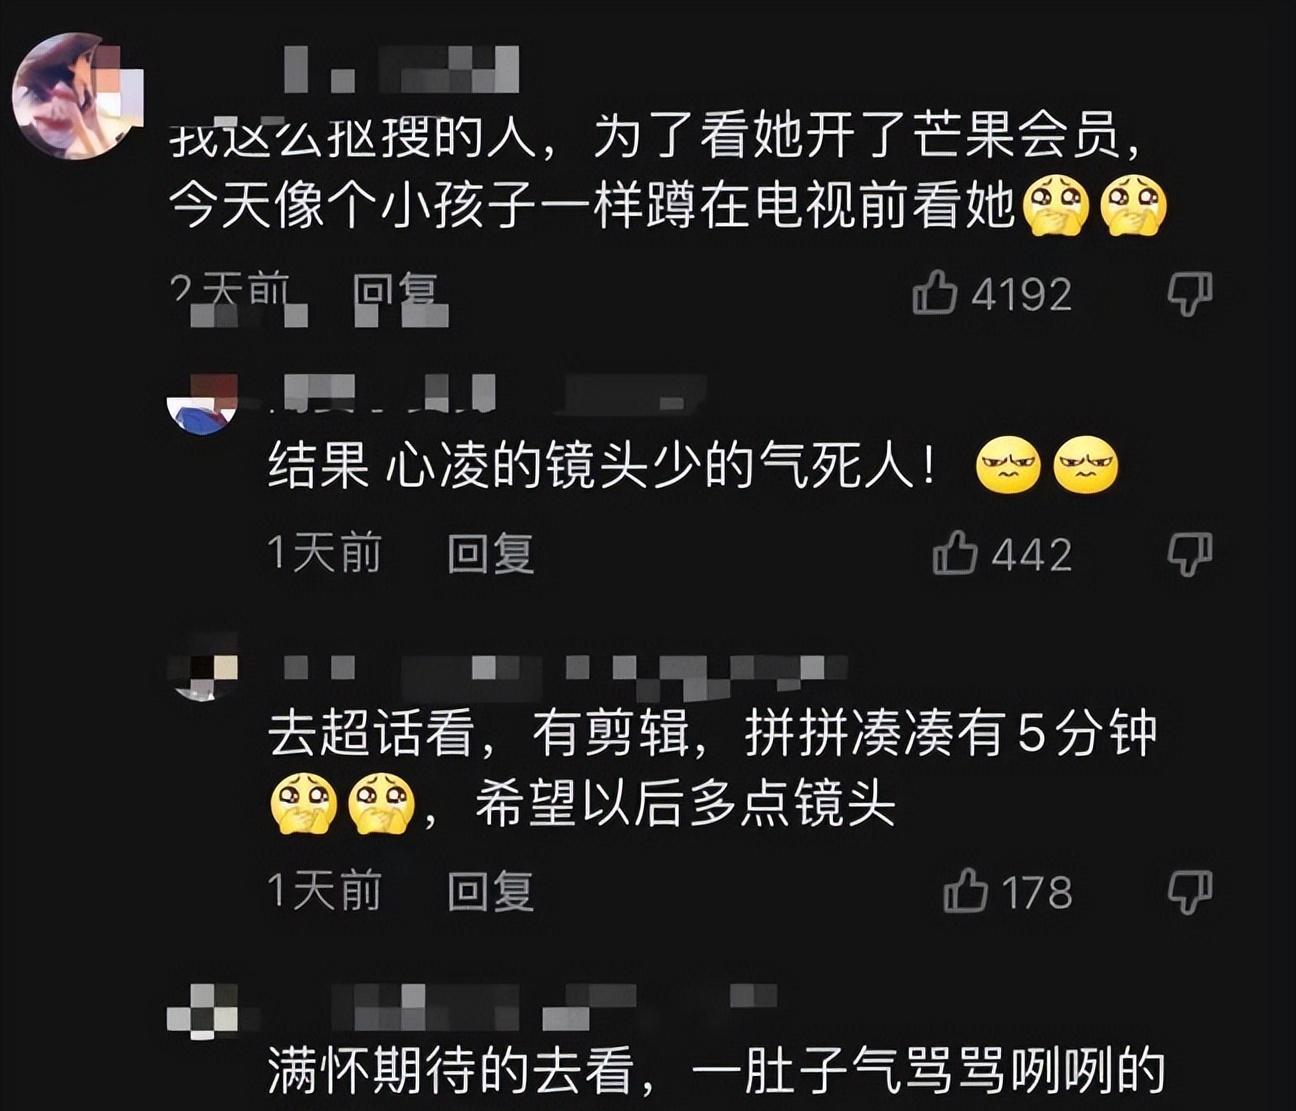Dislike the comment about 芒果会员
This screenshot has height=1111, width=1296.
click(x=1190, y=294)
